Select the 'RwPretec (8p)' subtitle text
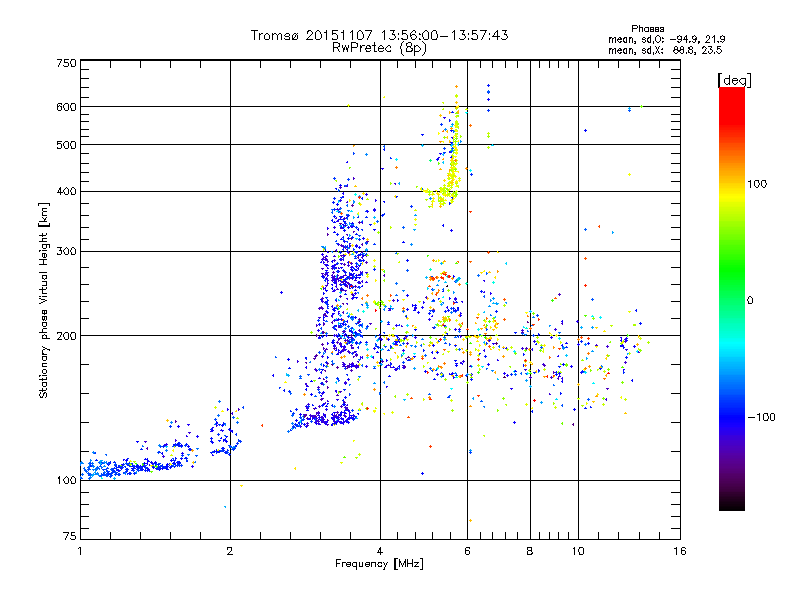The height and width of the screenshot is (600, 800). (379, 48)
